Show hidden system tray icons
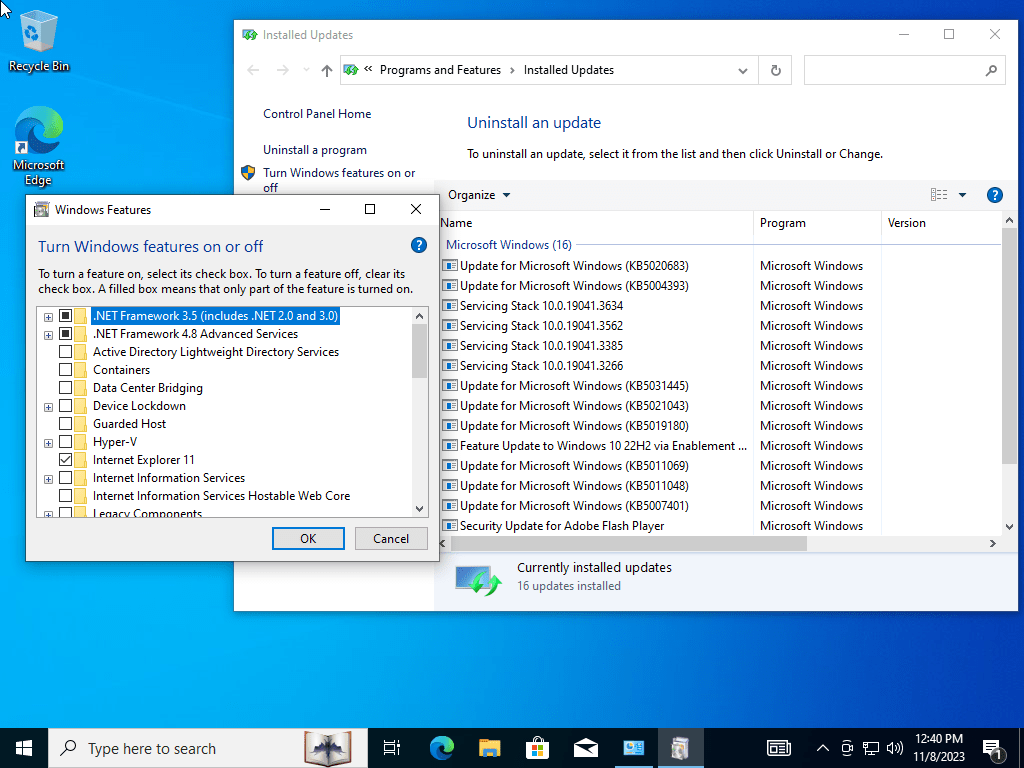The width and height of the screenshot is (1024, 768). [x=823, y=748]
